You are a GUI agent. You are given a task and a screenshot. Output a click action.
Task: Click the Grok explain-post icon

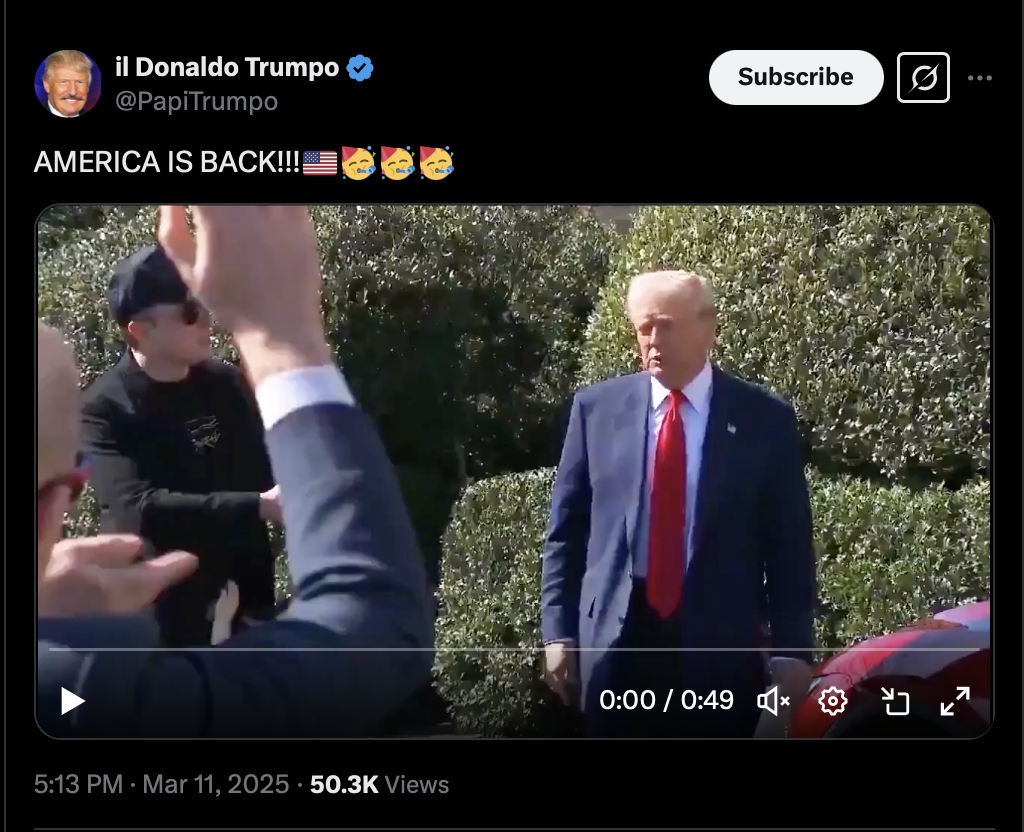pyautogui.click(x=923, y=78)
